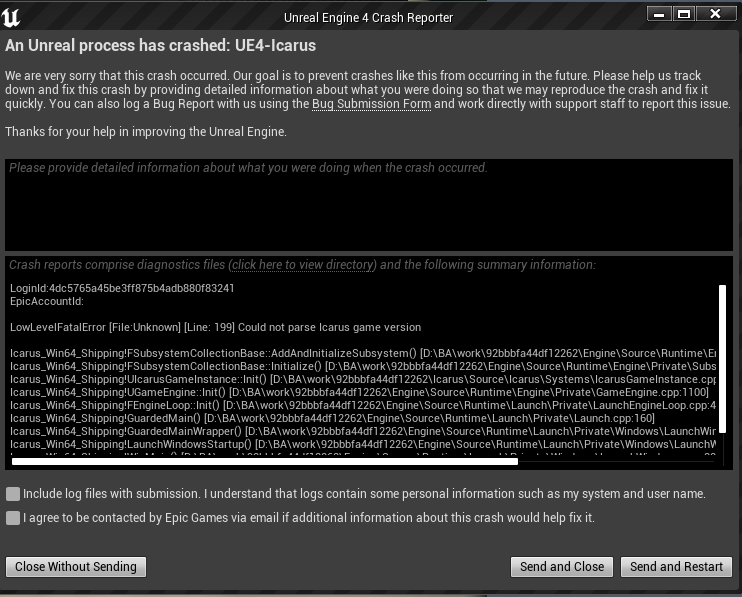This screenshot has width=742, height=597.
Task: Minimize the Crash Reporter window
Action: pyautogui.click(x=659, y=14)
